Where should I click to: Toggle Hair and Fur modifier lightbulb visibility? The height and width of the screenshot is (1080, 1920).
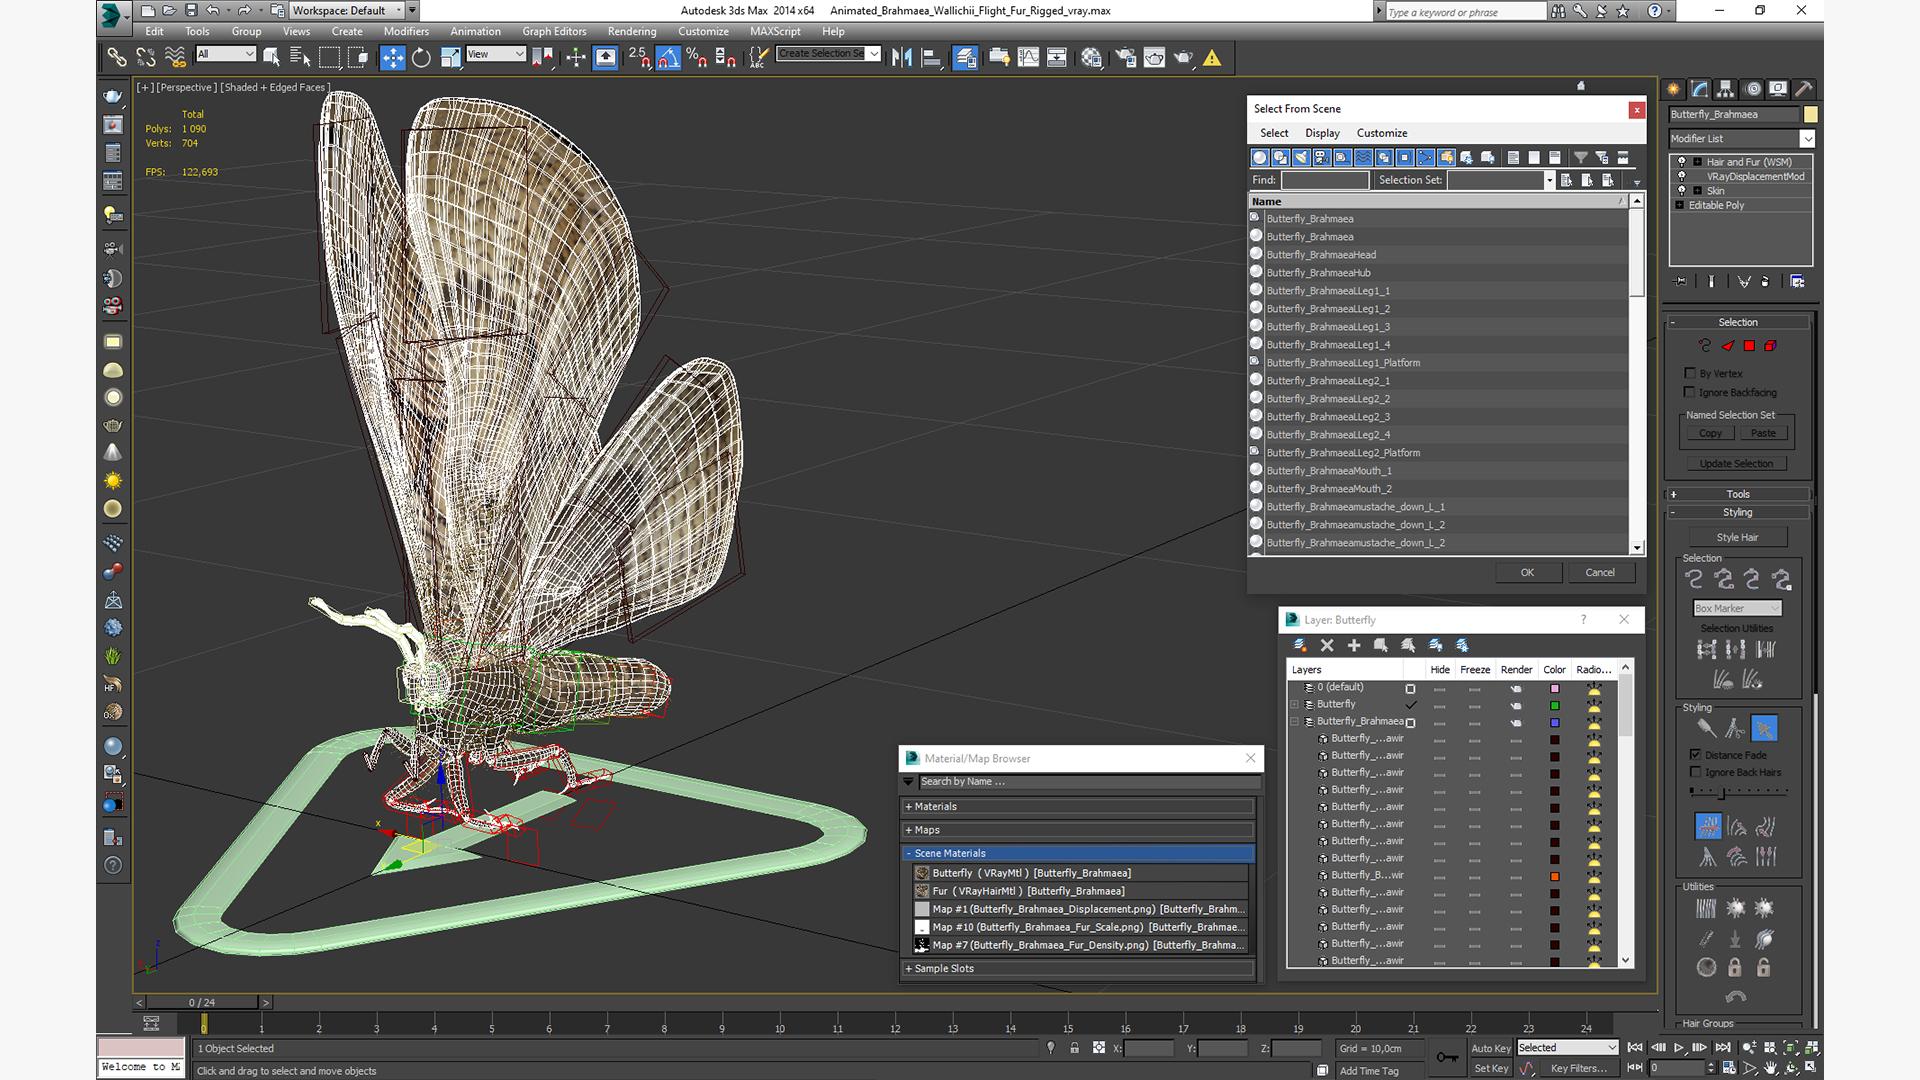[x=1681, y=162]
